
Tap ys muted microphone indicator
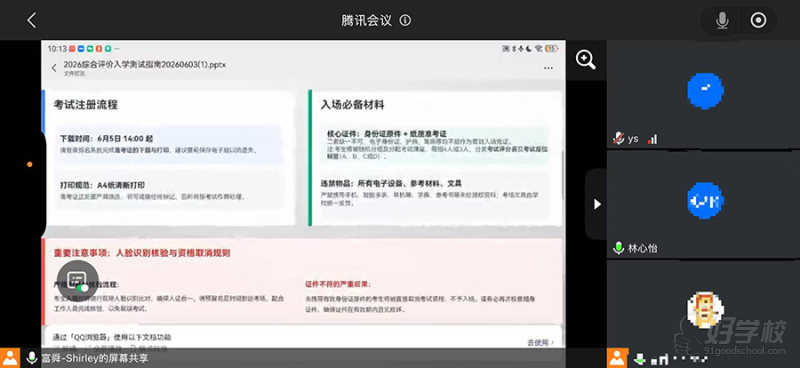[618, 138]
